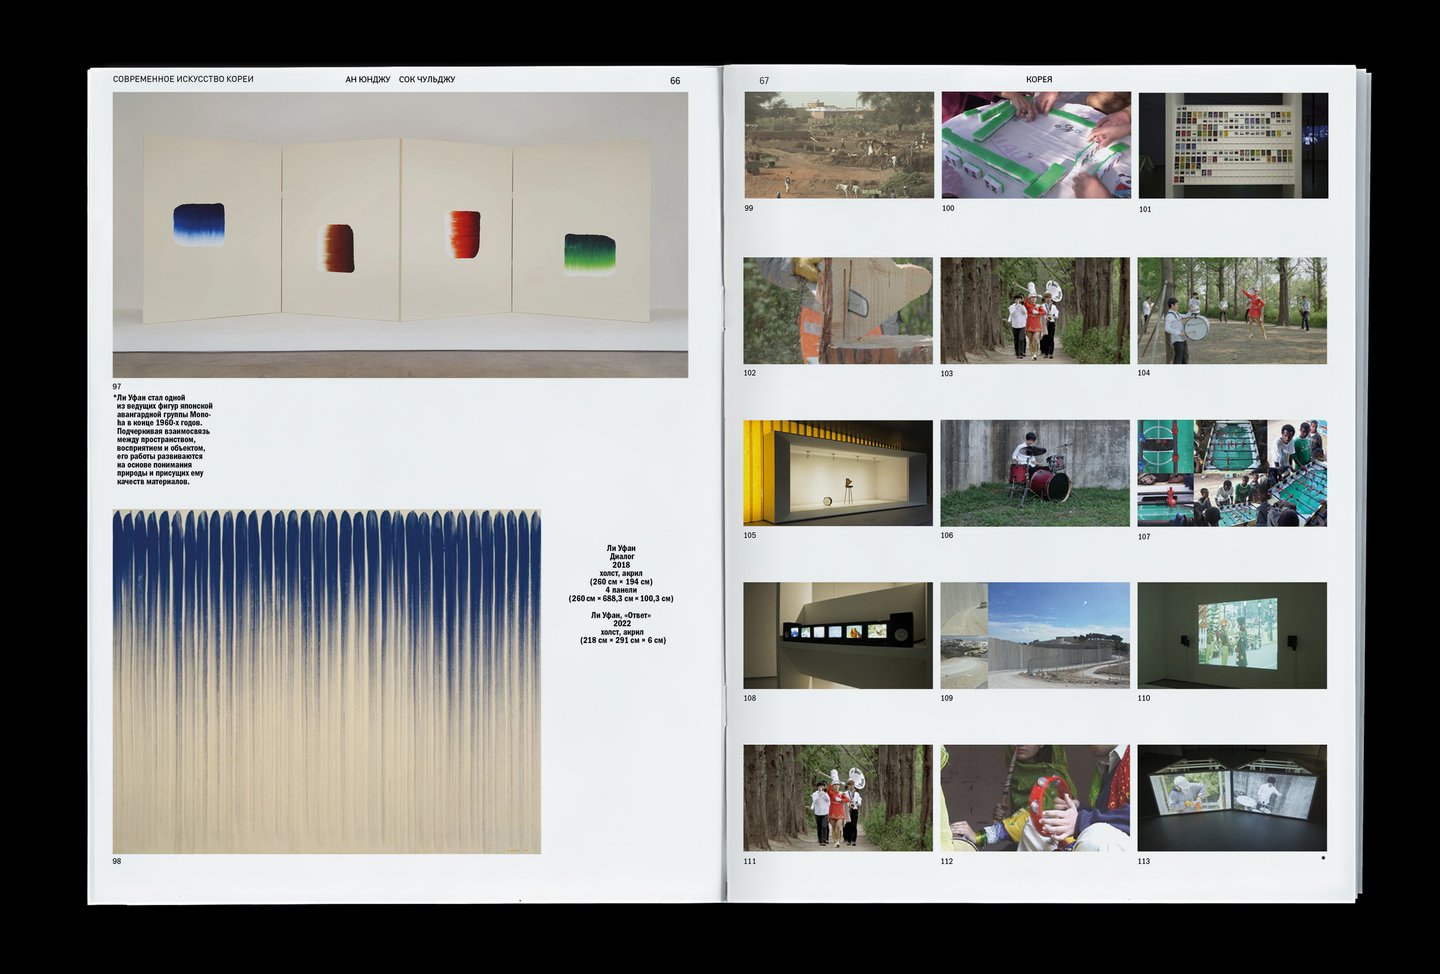Click page number 66
1440x974 pixels.
675,81
